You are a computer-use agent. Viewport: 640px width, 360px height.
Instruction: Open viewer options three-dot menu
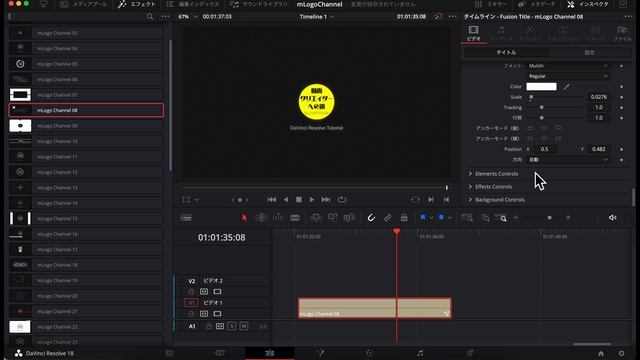[452, 17]
